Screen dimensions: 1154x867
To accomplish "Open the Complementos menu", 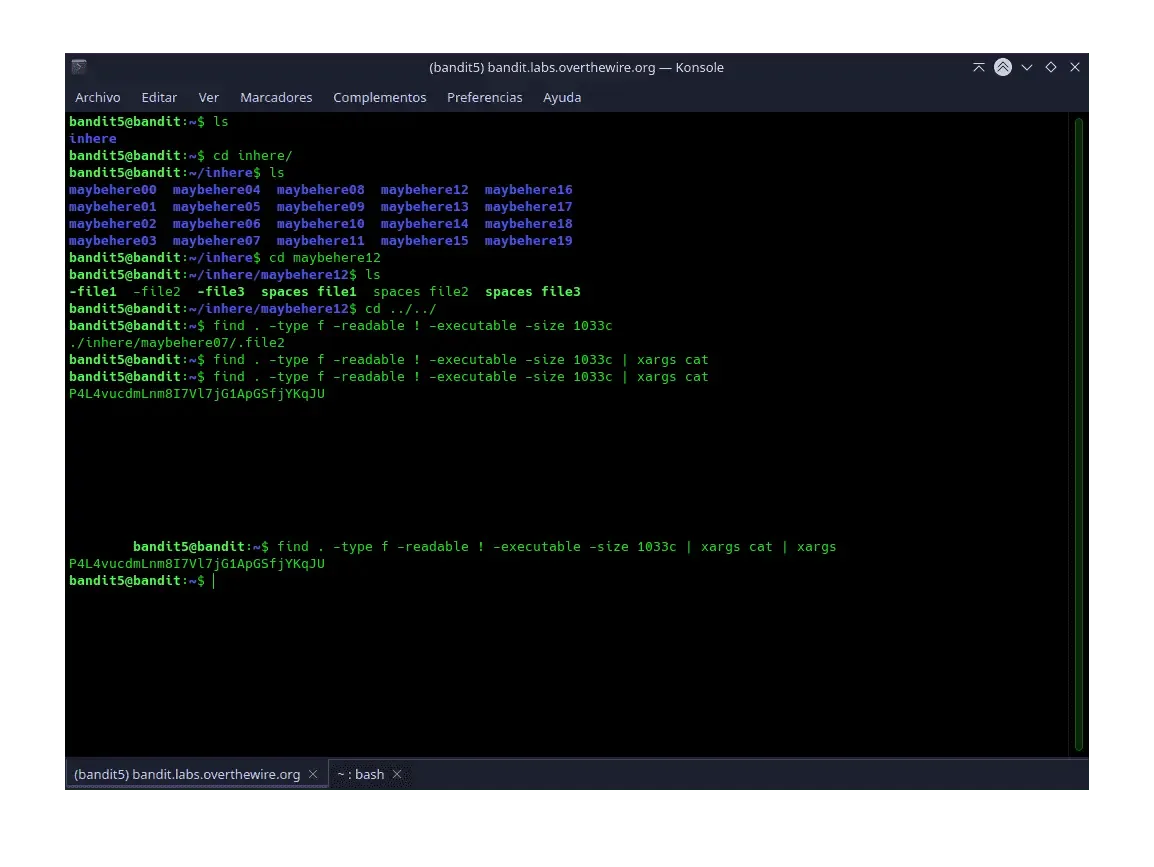I will coord(380,97).
